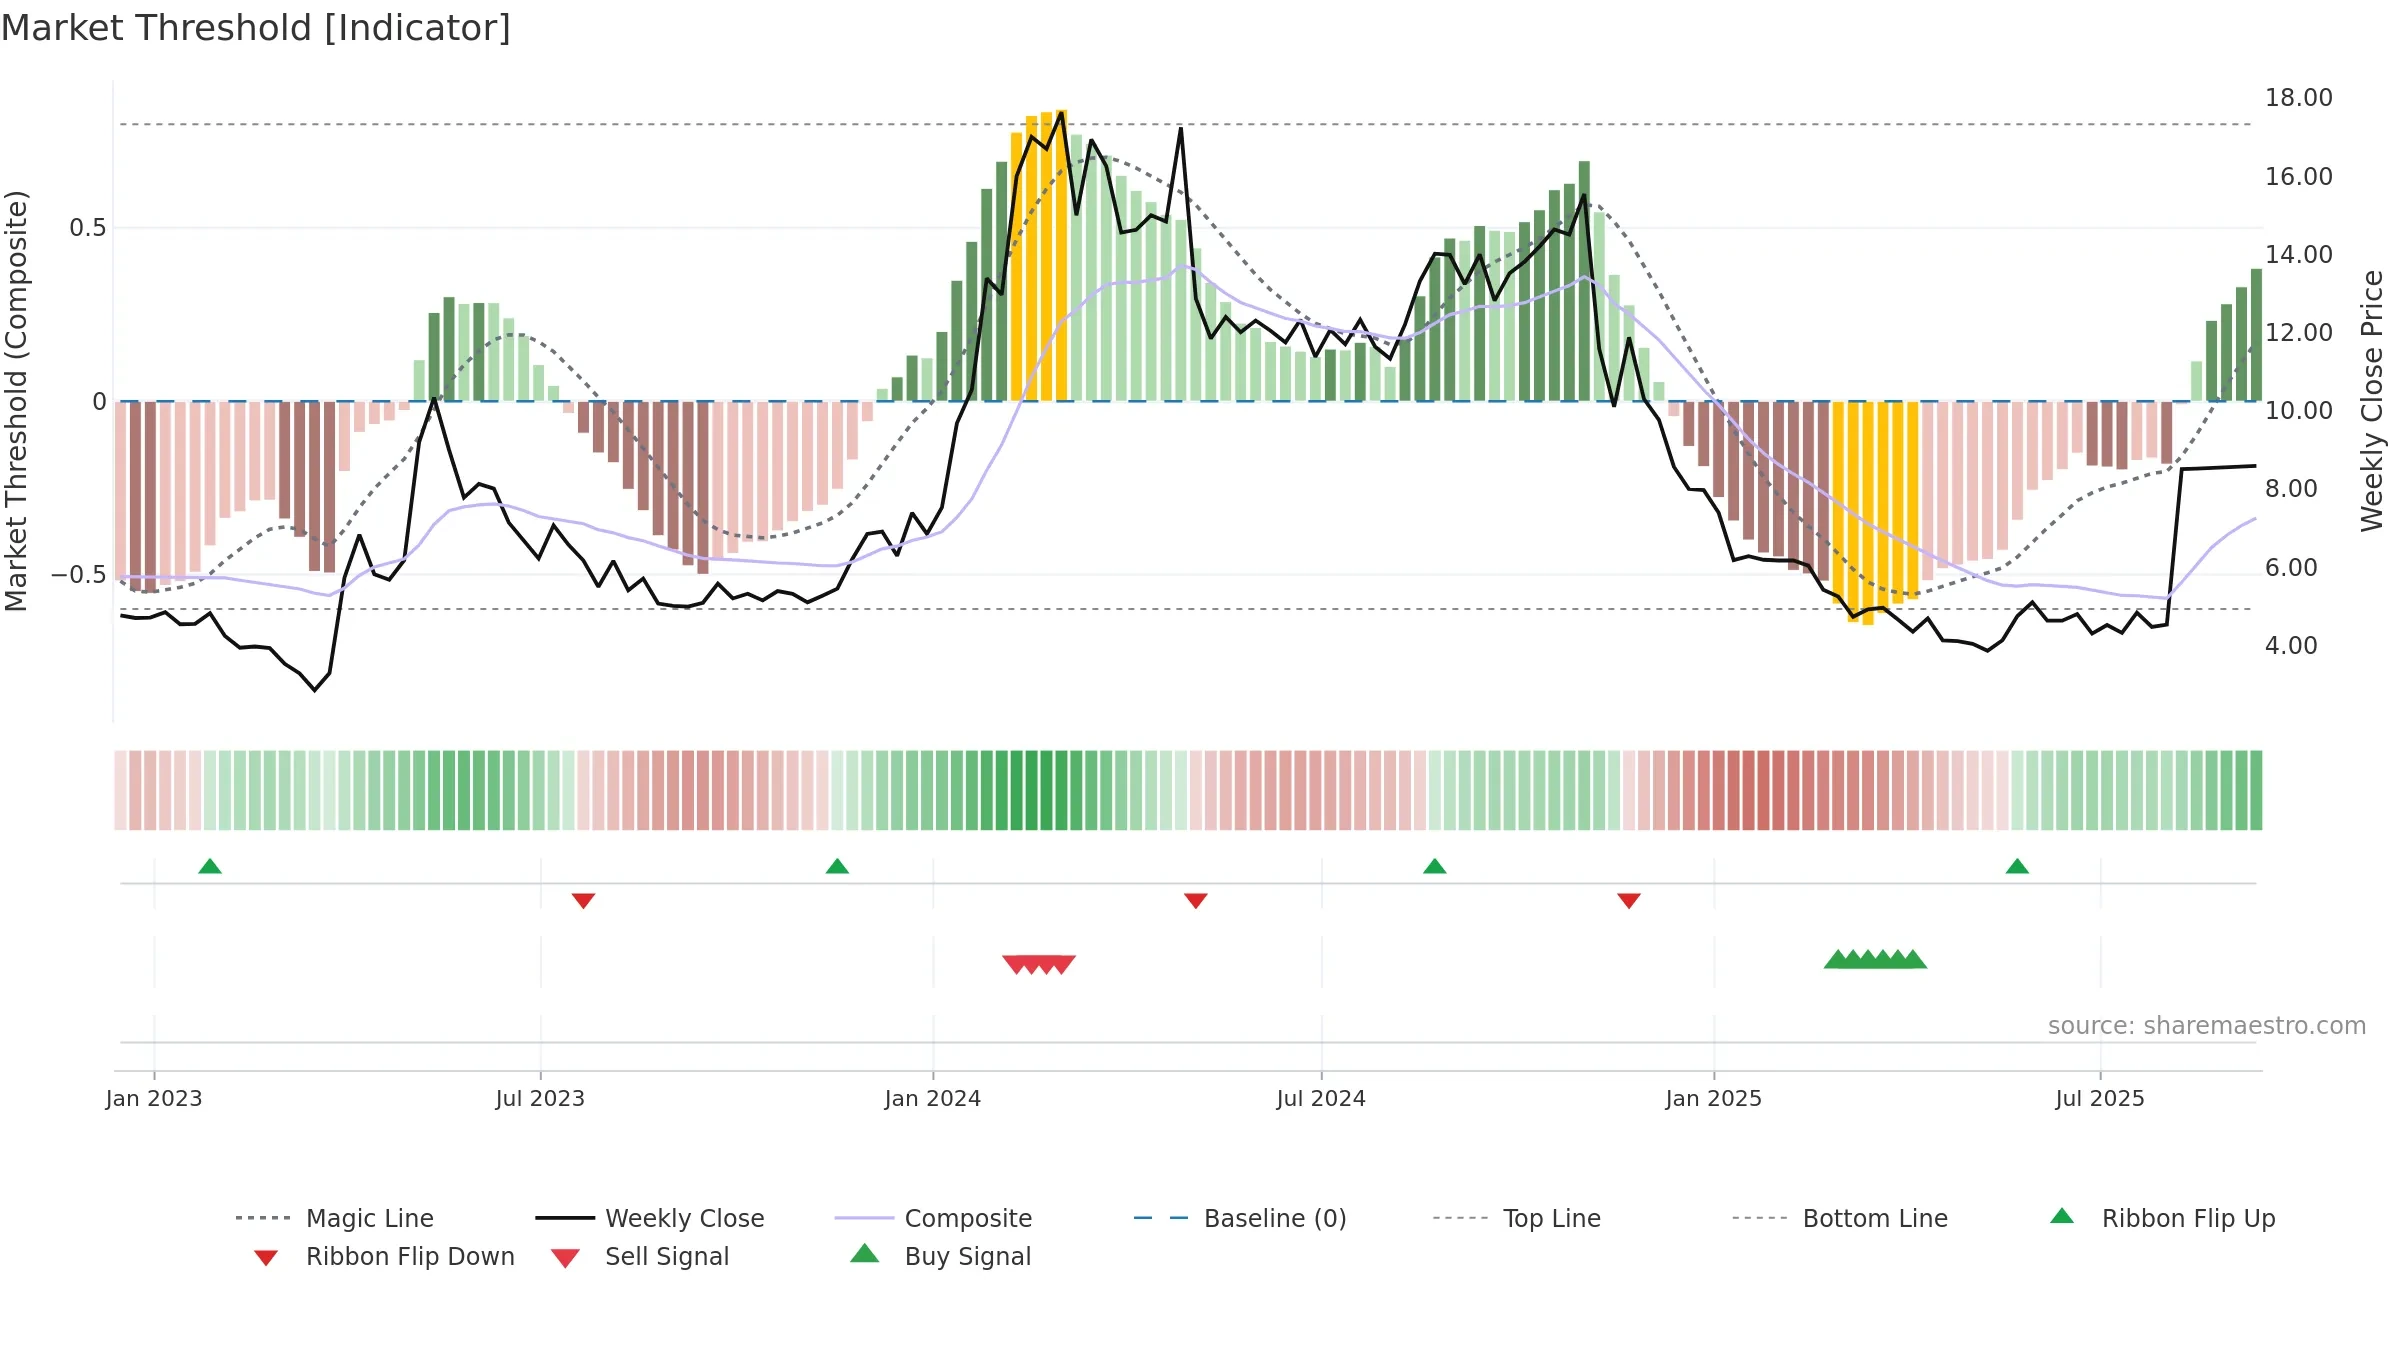Screen dimensions: 2400x1350
Task: Click the −0.5 composite axis value
Action: [78, 575]
